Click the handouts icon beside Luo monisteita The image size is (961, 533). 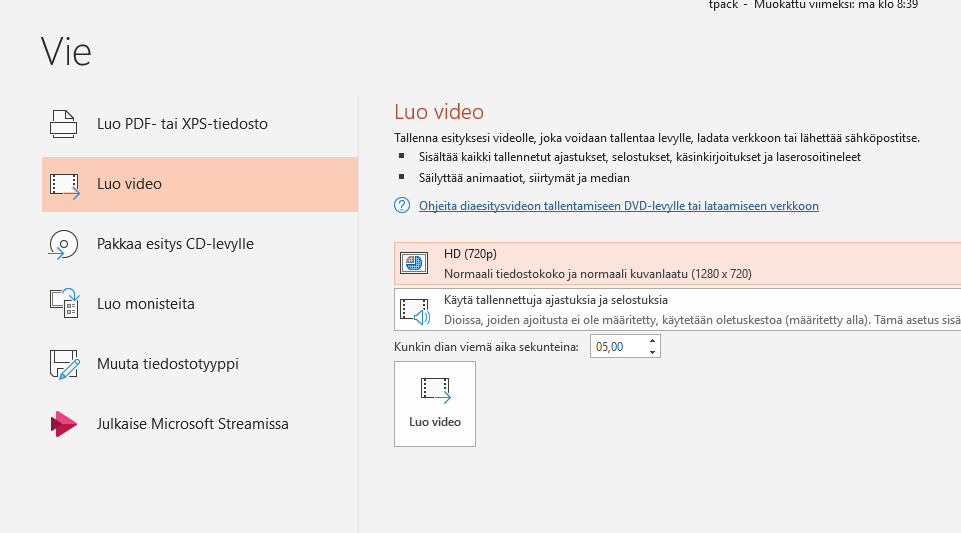click(64, 304)
